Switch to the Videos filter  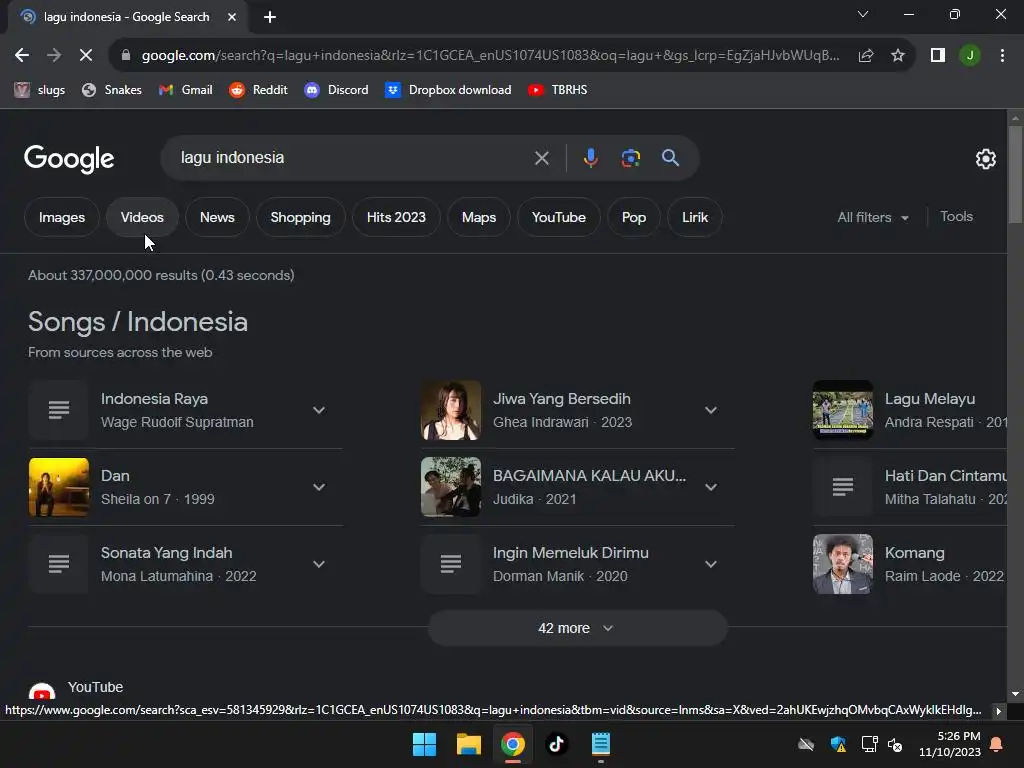[x=142, y=217]
